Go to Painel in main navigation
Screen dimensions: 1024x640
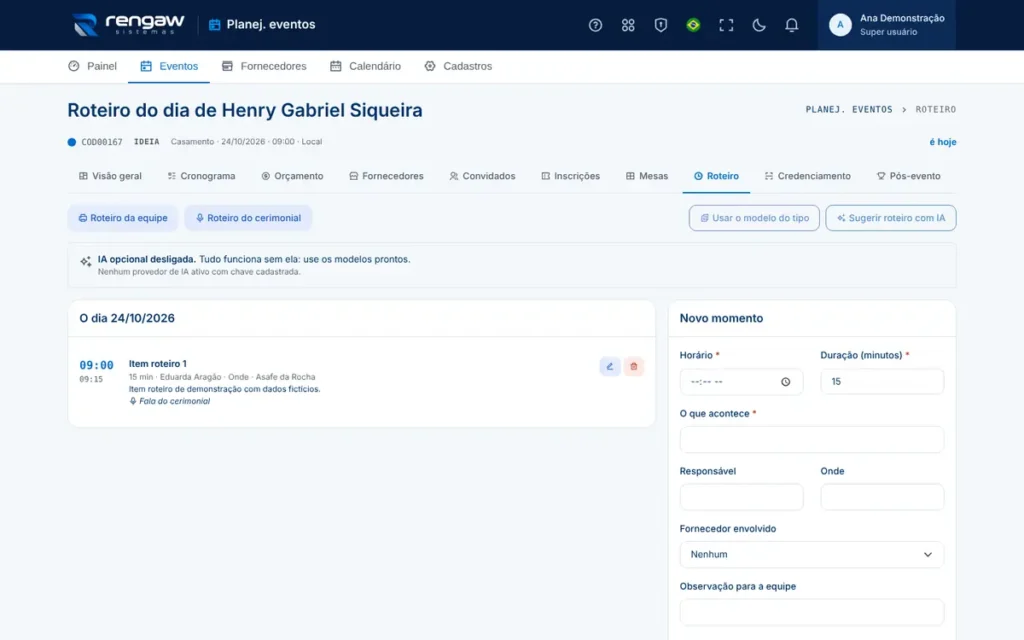point(93,66)
